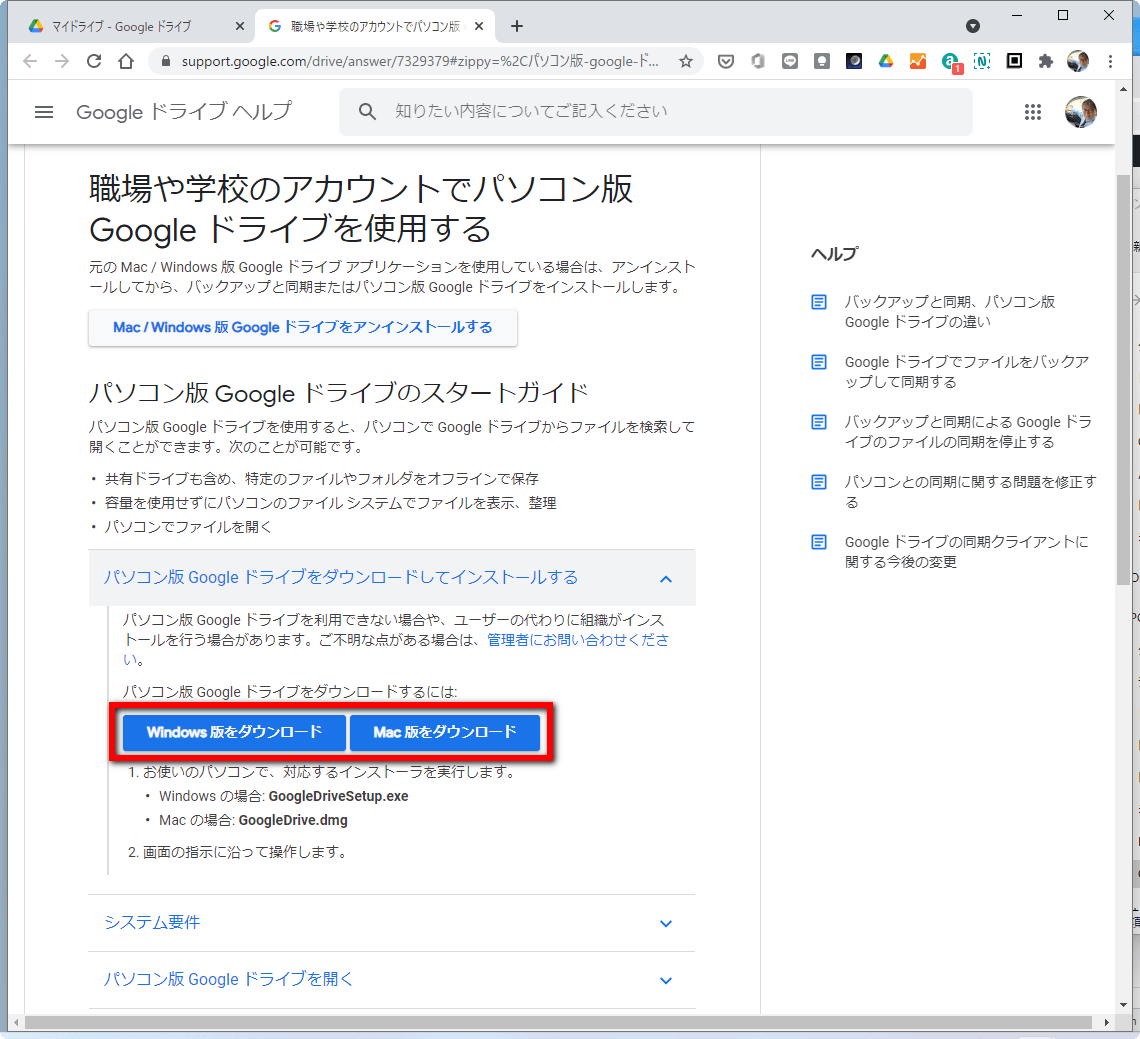Open the Google Drive extension icon
This screenshot has height=1039, width=1140.
click(x=886, y=61)
